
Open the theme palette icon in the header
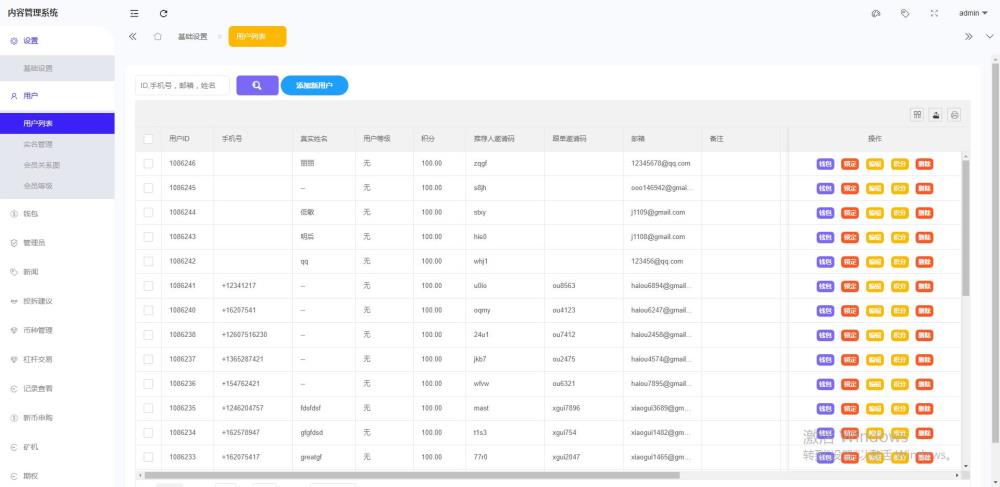tap(876, 13)
